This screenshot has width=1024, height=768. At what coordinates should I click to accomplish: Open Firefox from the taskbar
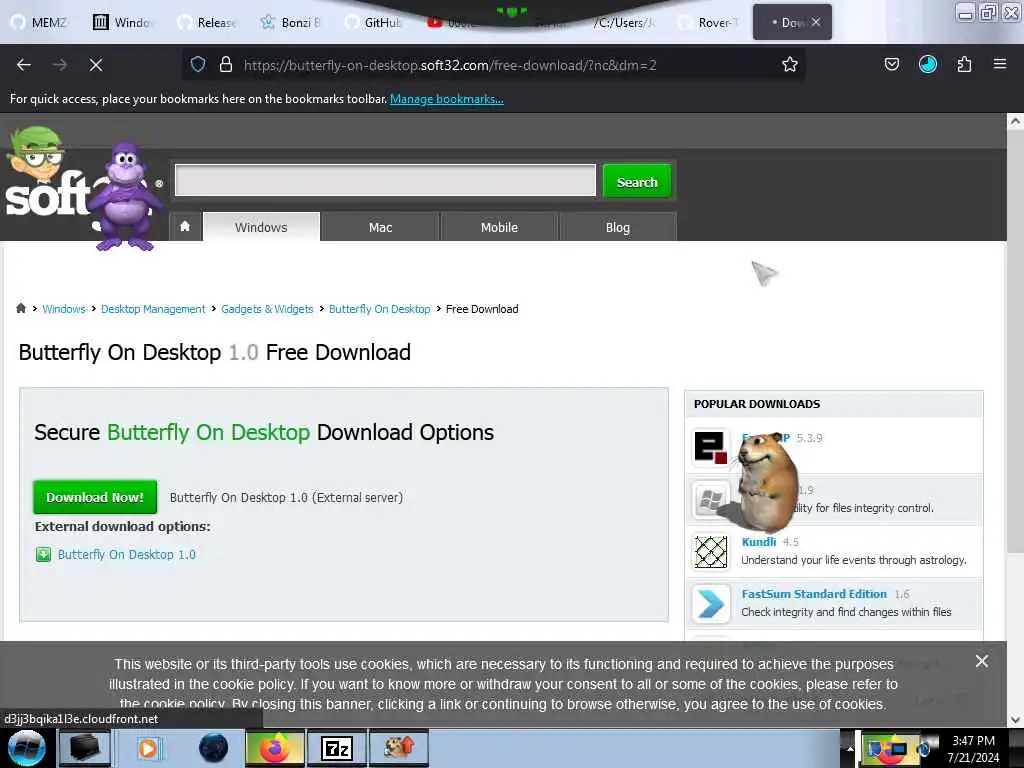pos(275,748)
